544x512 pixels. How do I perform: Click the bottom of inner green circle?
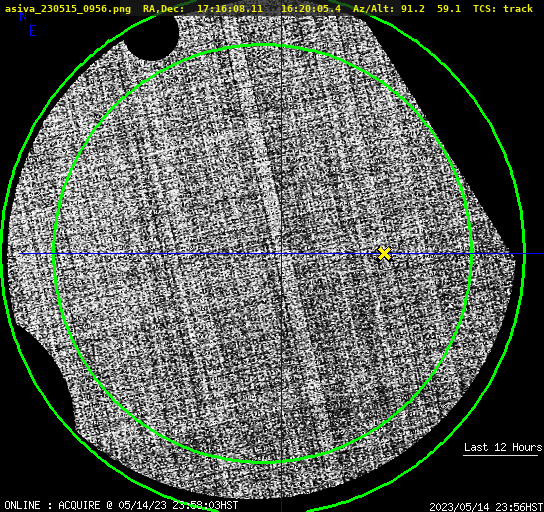tap(263, 462)
